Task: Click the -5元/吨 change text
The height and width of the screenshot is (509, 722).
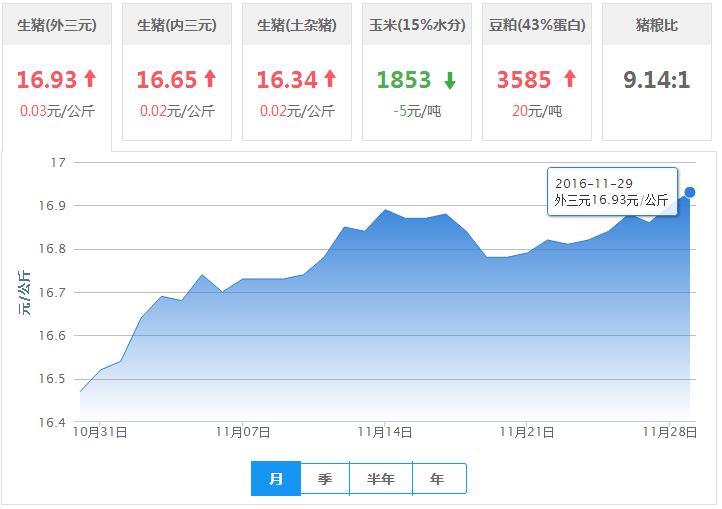Action: coord(417,111)
